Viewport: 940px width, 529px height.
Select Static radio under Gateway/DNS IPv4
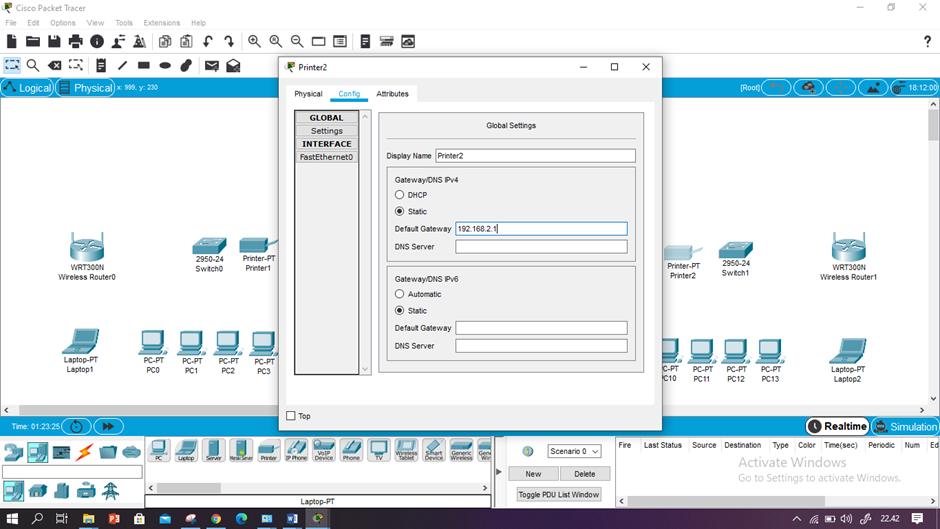click(399, 211)
